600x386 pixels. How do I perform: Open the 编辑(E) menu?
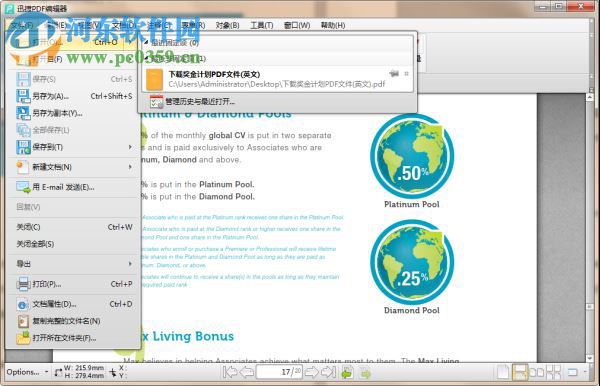[57, 25]
